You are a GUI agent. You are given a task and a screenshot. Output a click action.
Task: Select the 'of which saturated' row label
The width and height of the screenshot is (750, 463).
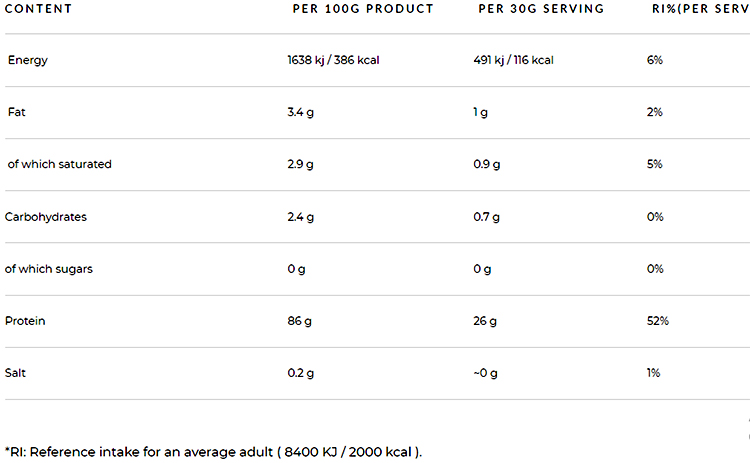(x=59, y=164)
